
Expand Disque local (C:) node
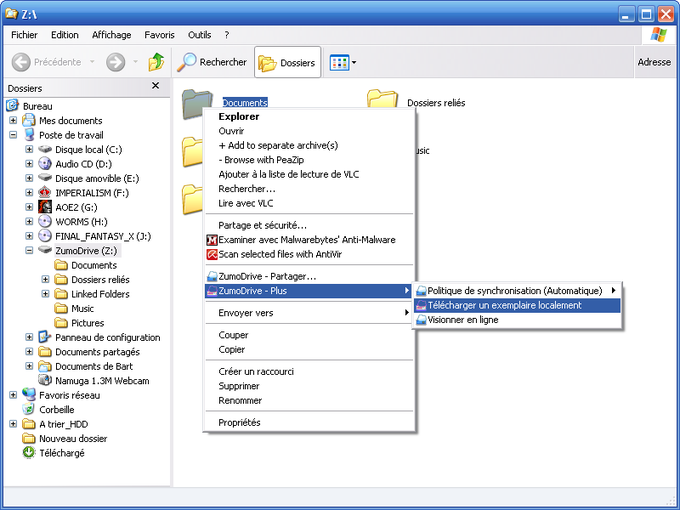pos(29,149)
